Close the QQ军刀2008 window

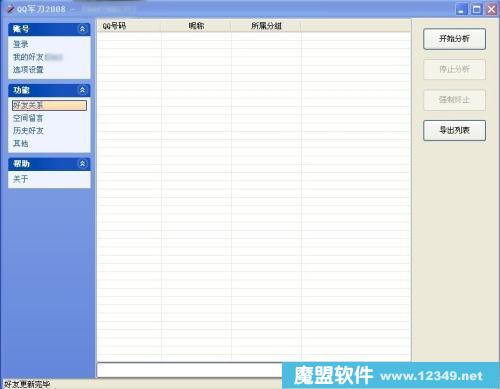[491, 9]
